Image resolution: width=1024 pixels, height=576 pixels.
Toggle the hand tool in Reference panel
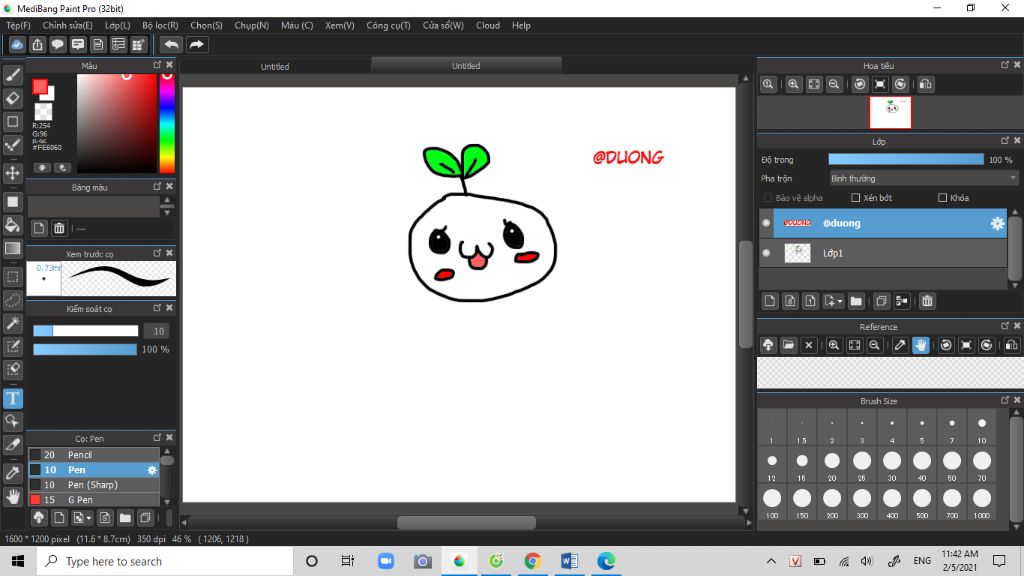[x=920, y=345]
